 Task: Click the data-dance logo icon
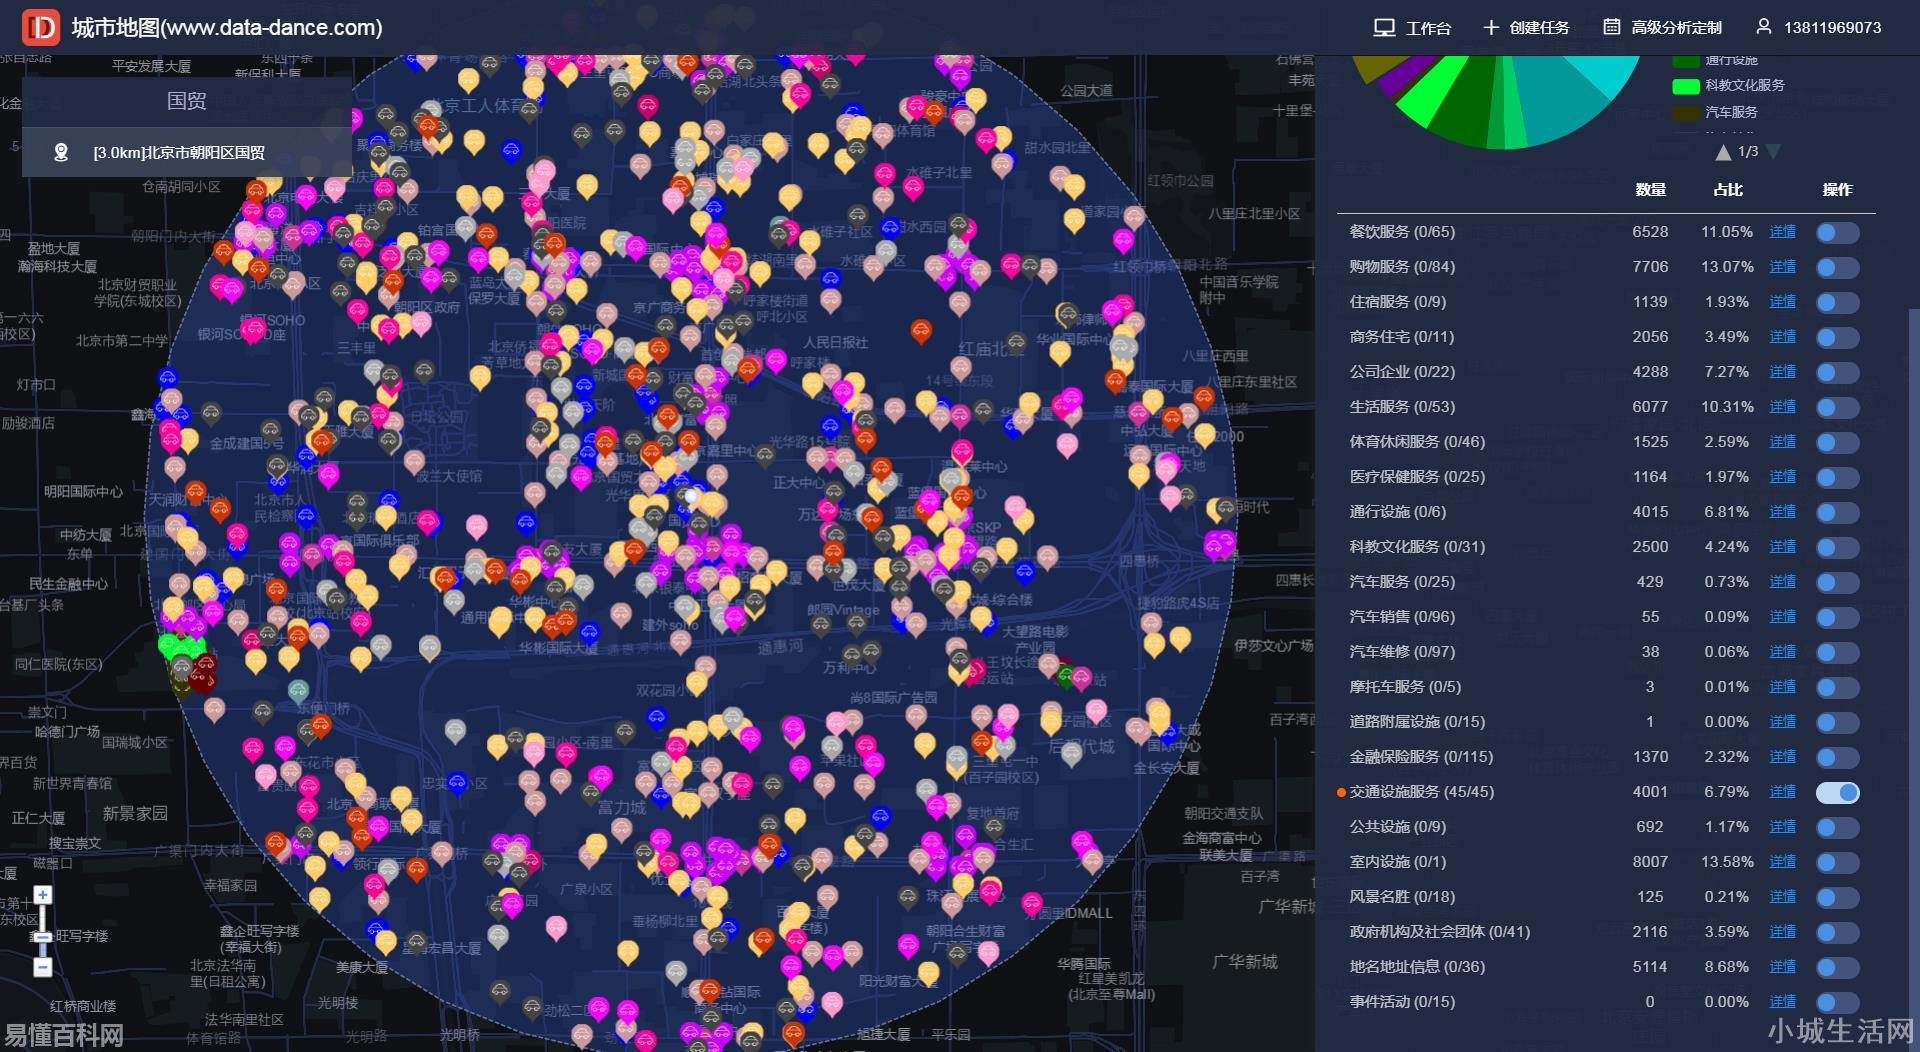point(41,27)
